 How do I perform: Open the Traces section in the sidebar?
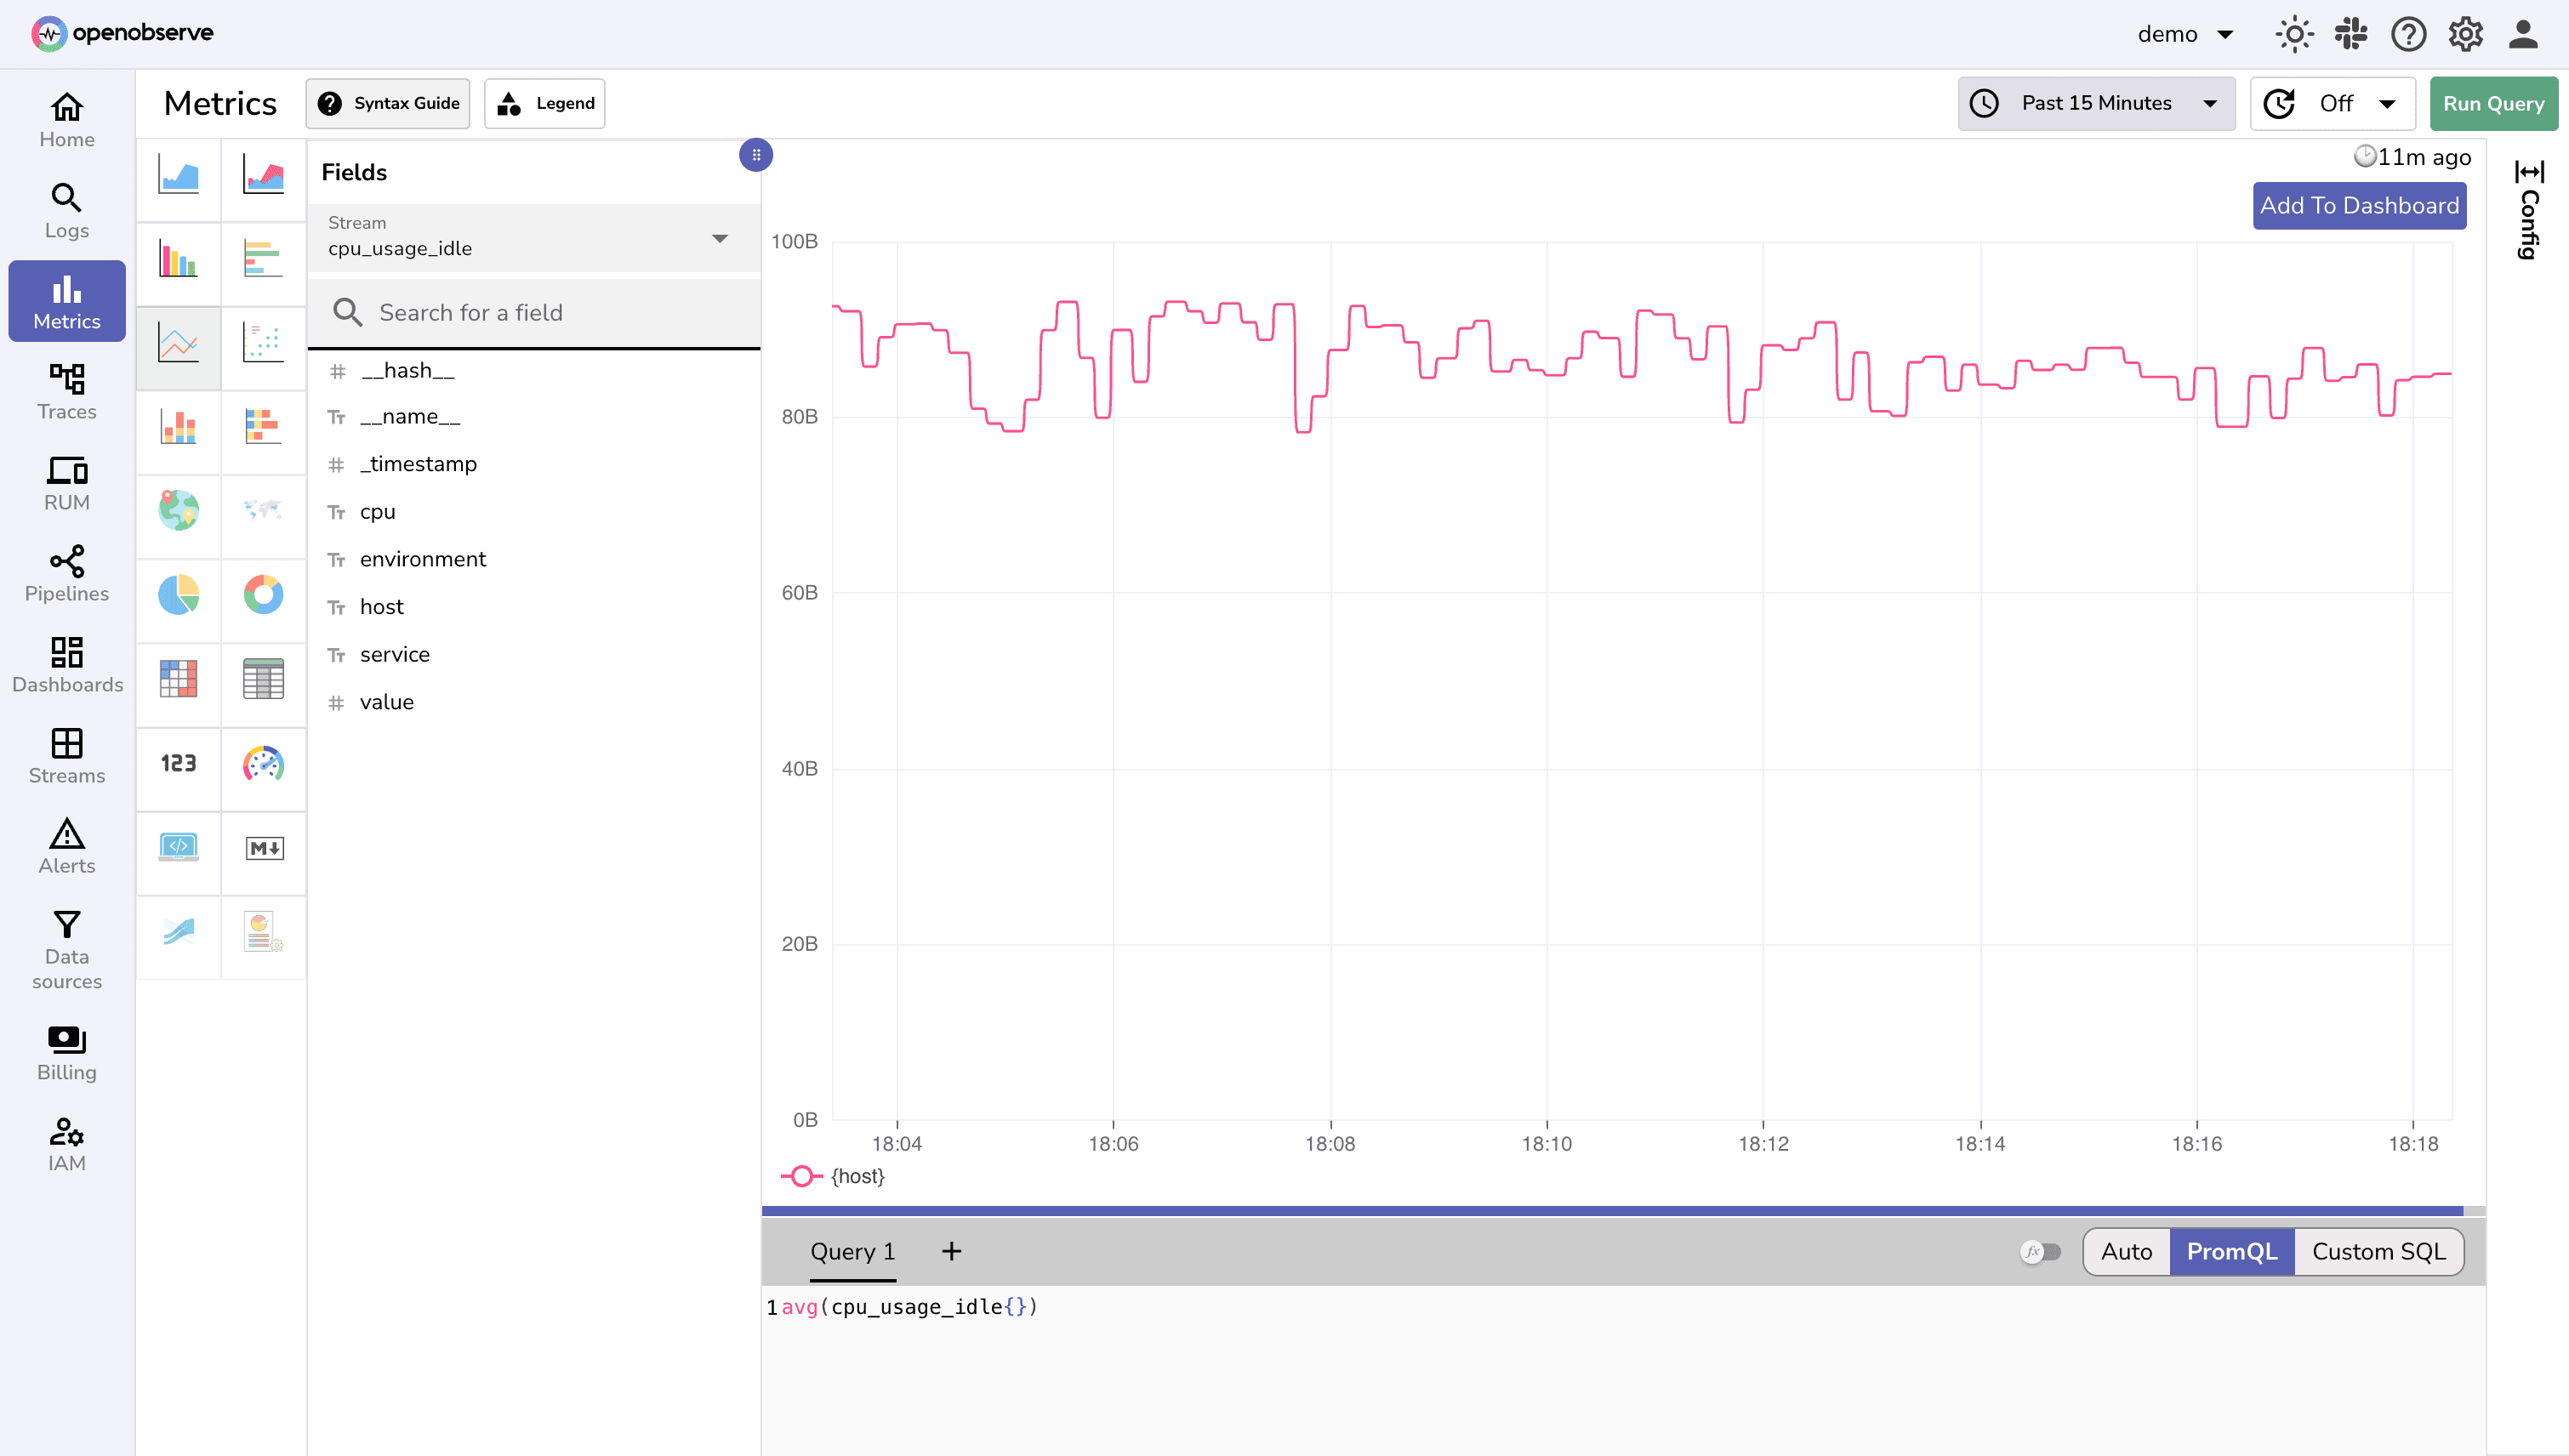click(x=66, y=392)
